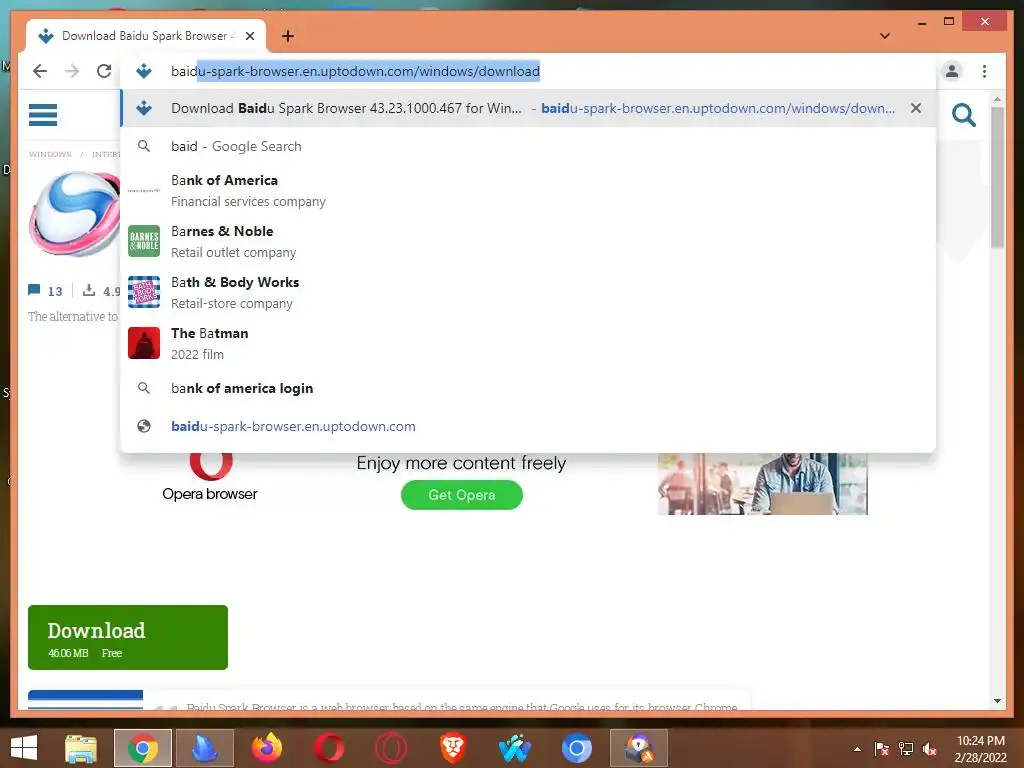Close the Download Baidu Spark Browser tab
Image resolution: width=1024 pixels, height=768 pixels.
coord(249,36)
